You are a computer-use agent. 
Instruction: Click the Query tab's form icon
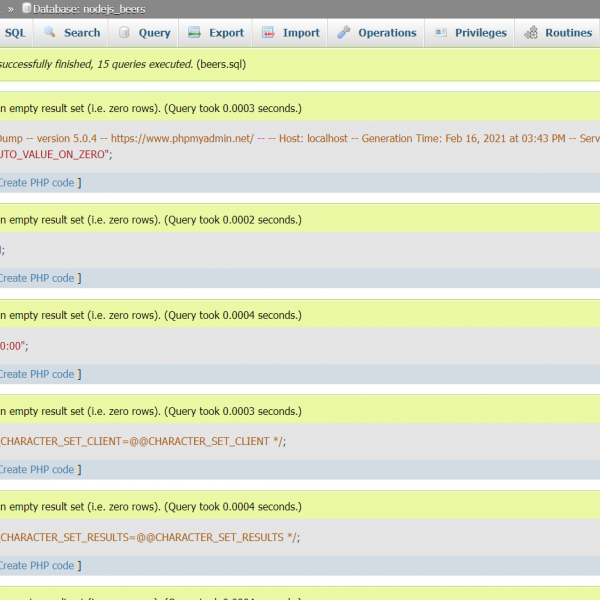pyautogui.click(x=124, y=32)
